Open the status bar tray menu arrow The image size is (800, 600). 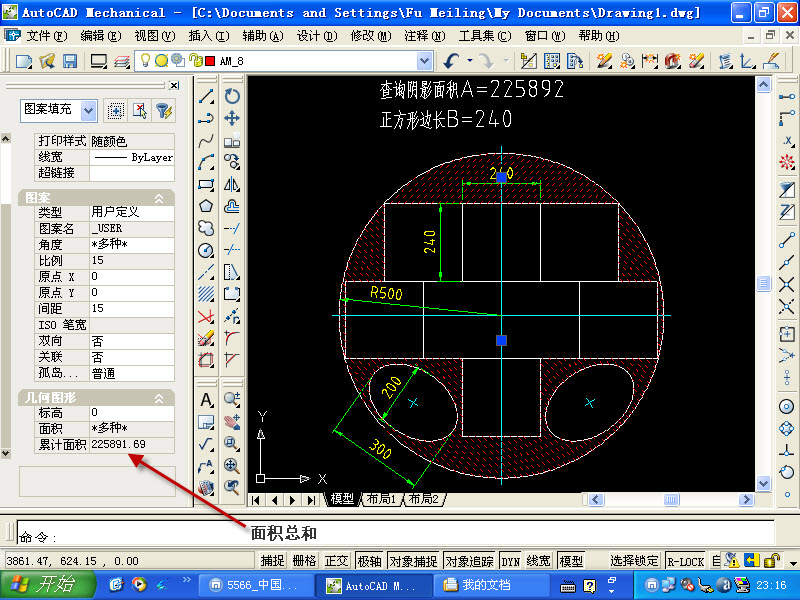coord(793,564)
